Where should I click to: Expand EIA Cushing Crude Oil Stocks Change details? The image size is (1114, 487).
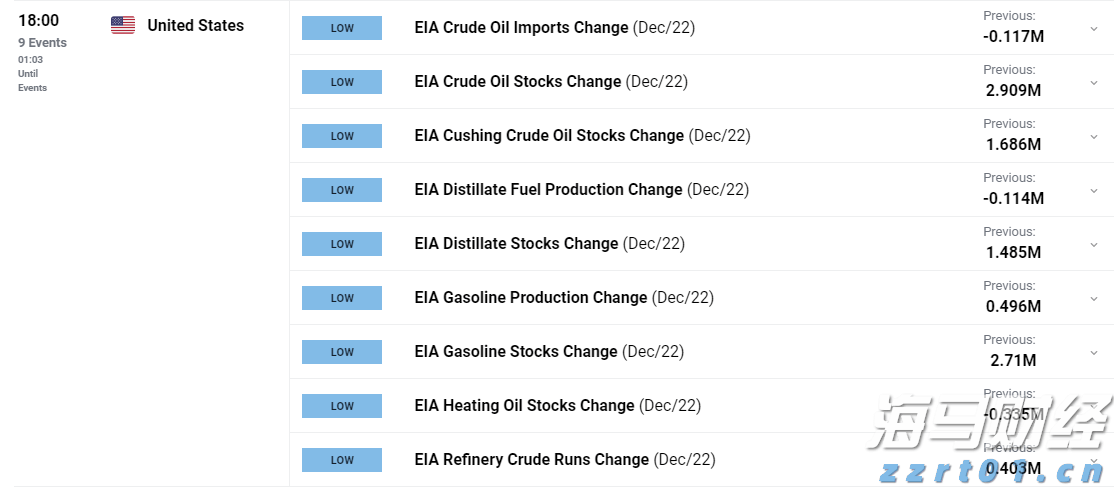tap(1093, 137)
